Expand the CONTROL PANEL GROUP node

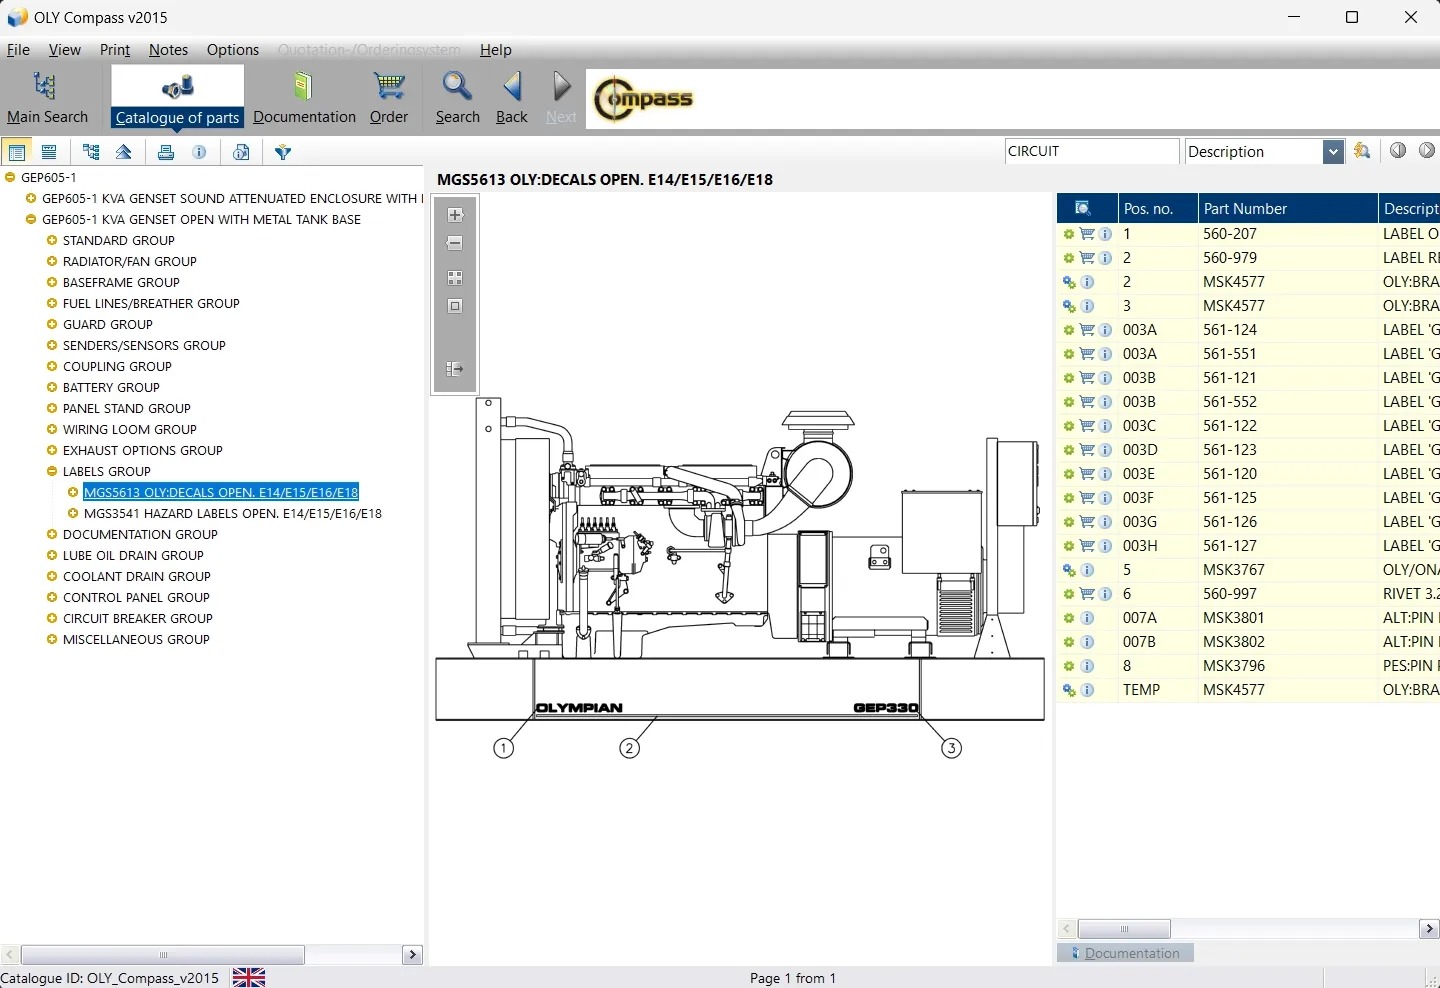click(x=52, y=598)
